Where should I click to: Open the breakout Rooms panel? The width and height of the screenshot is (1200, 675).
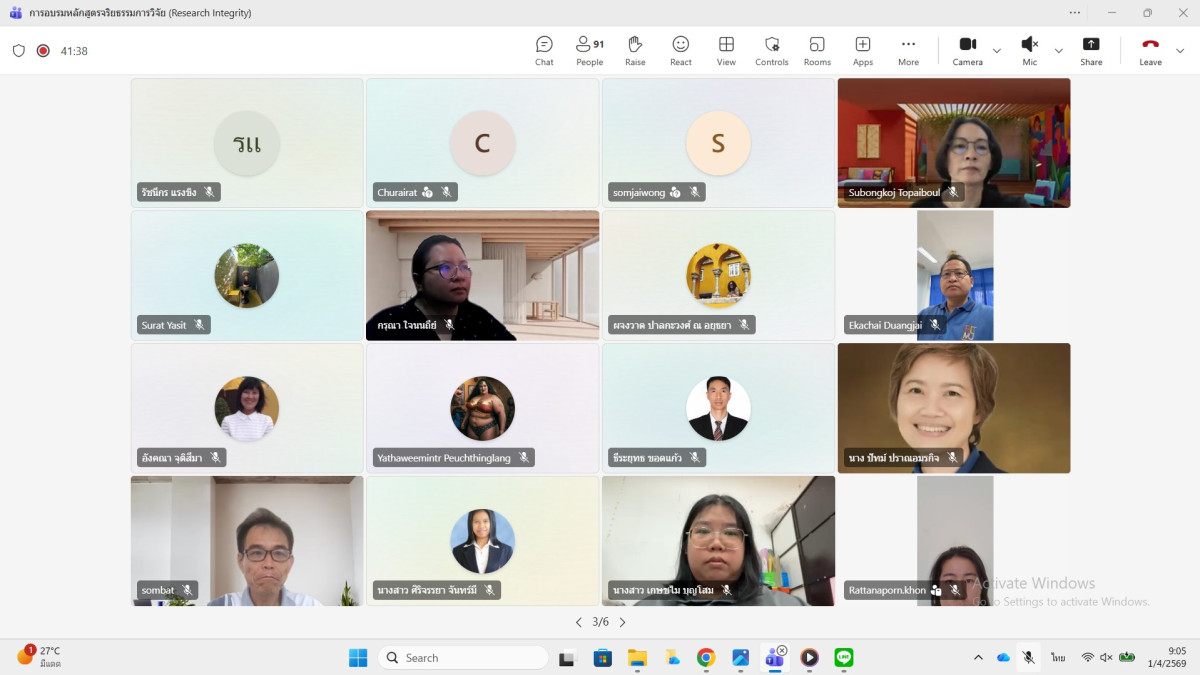817,50
